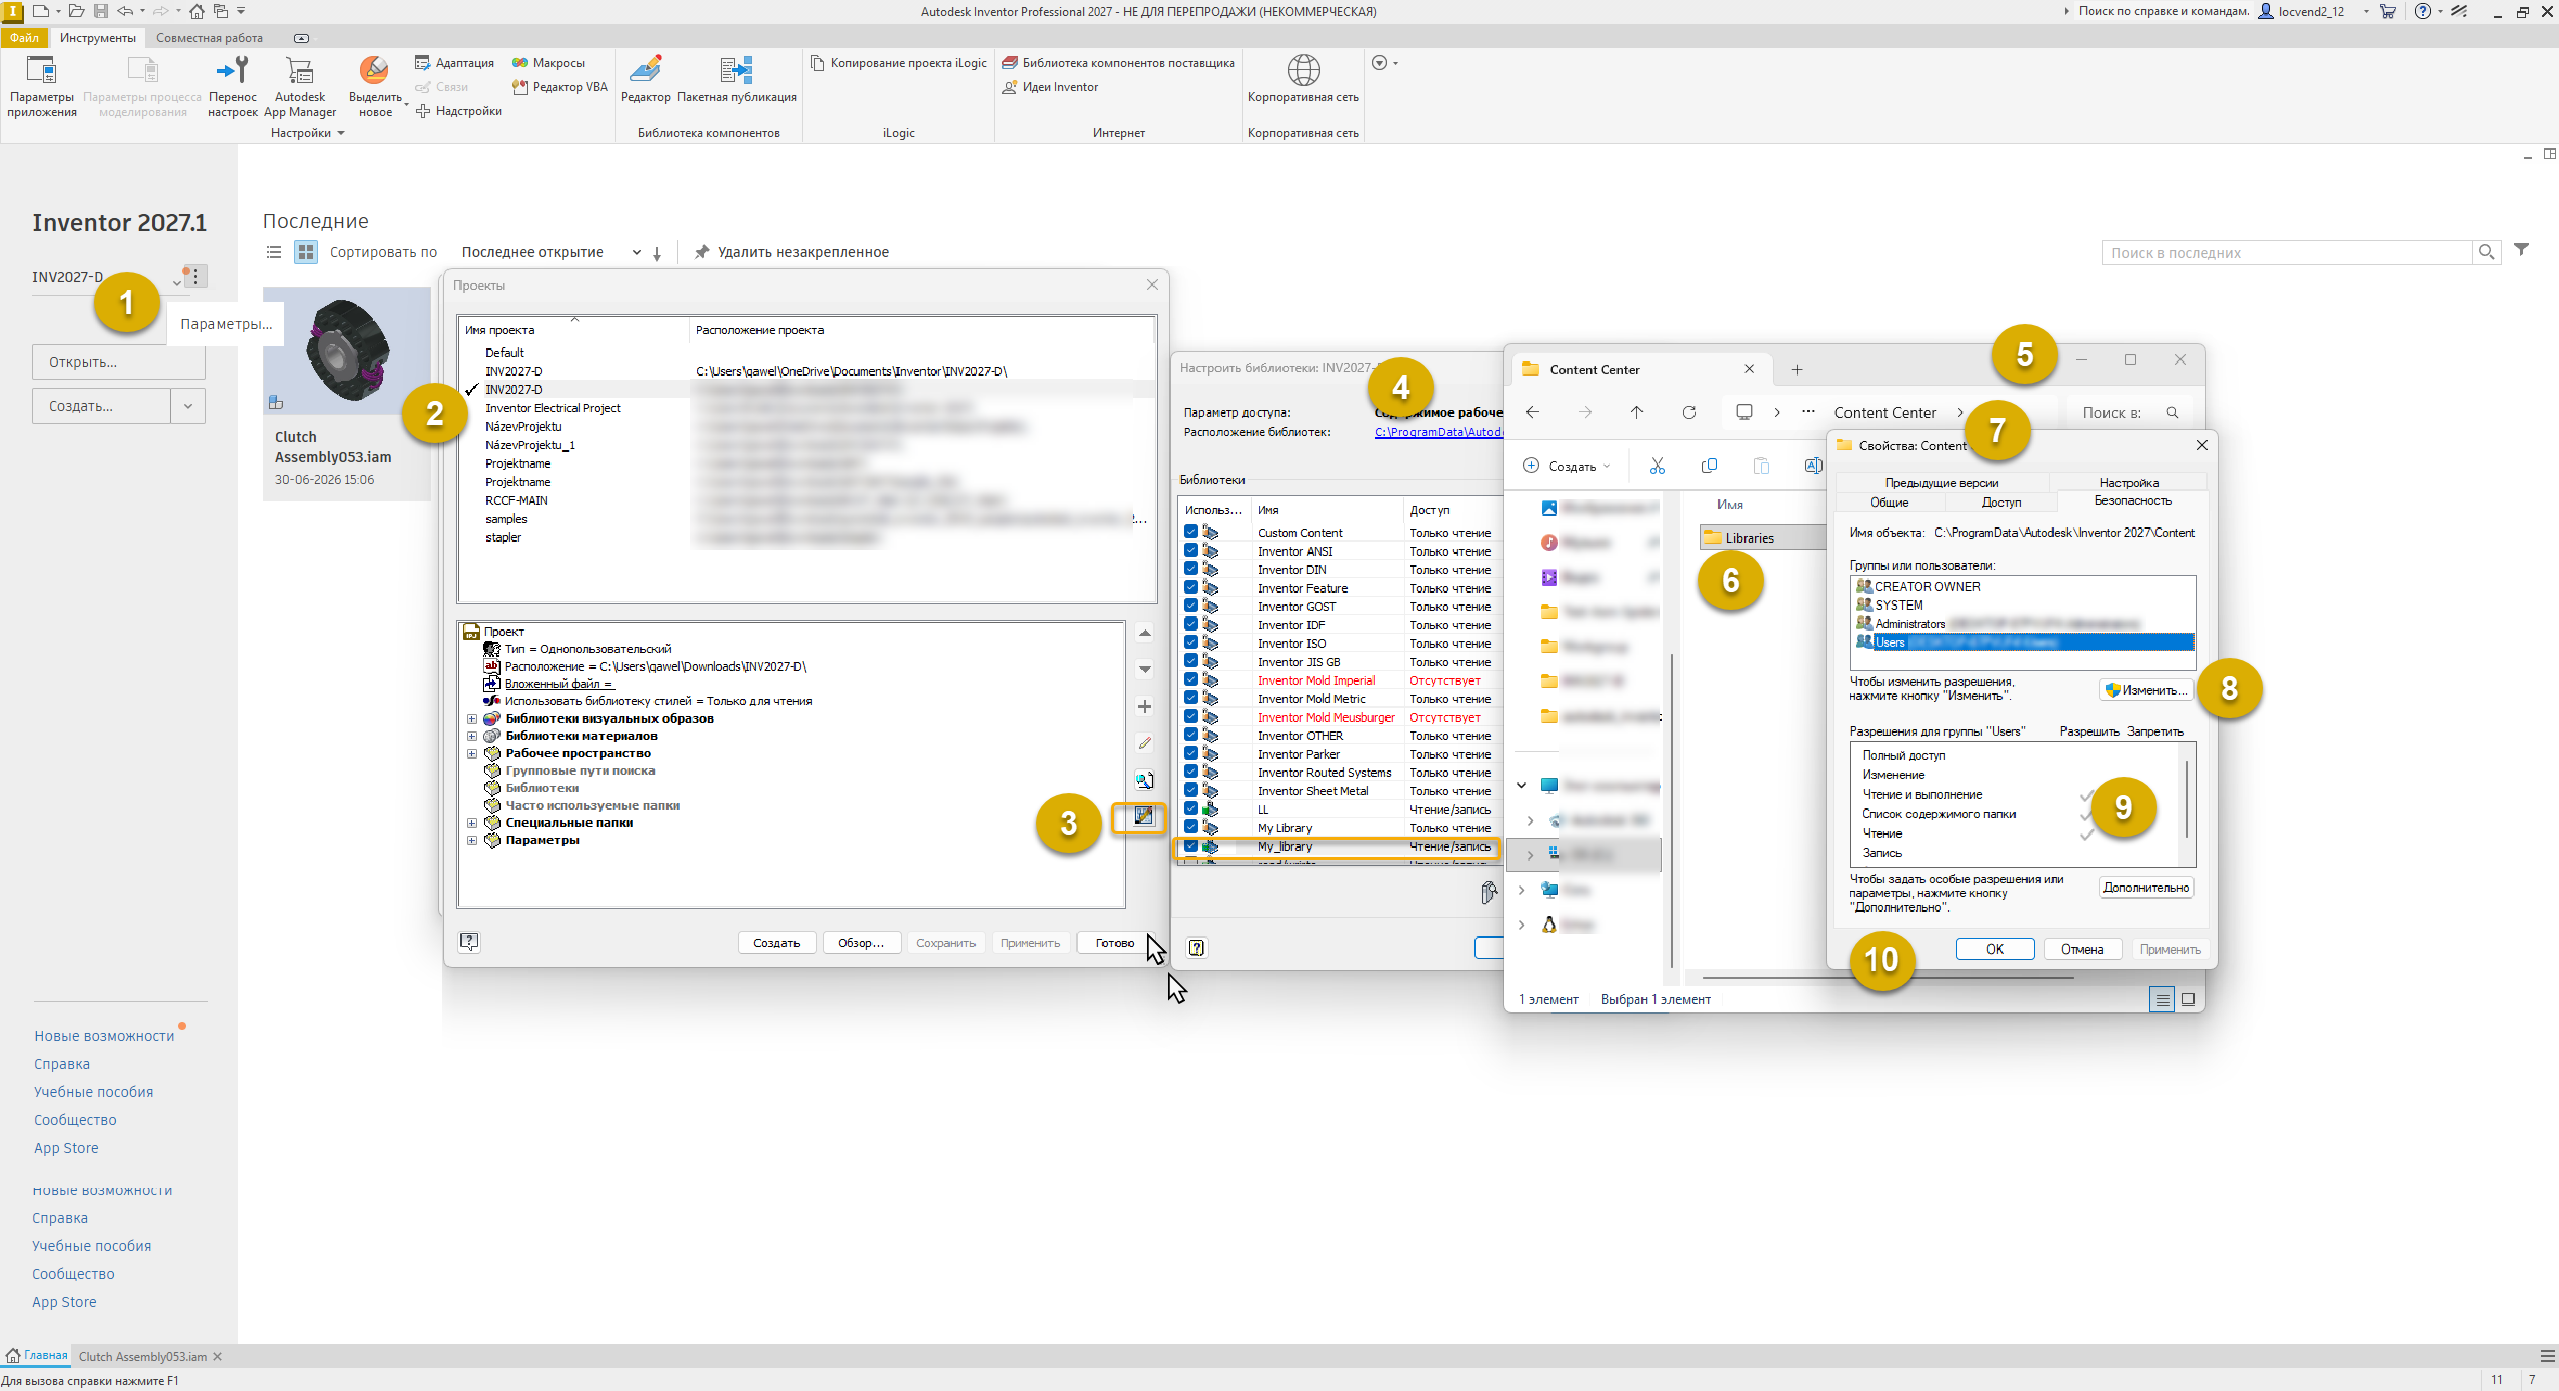
Task: Toggle the Inventor DIN library checkbox
Action: tap(1191, 570)
